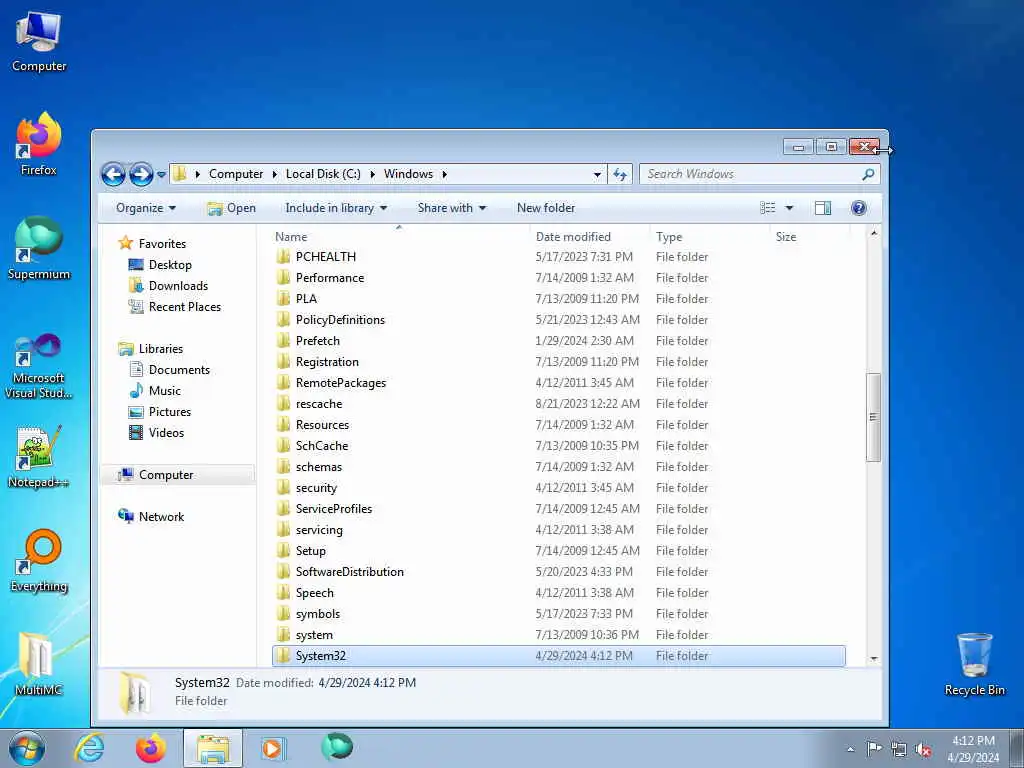Select the PolicyDefinitions folder
Screen dimensions: 1024x768
tap(558, 320)
